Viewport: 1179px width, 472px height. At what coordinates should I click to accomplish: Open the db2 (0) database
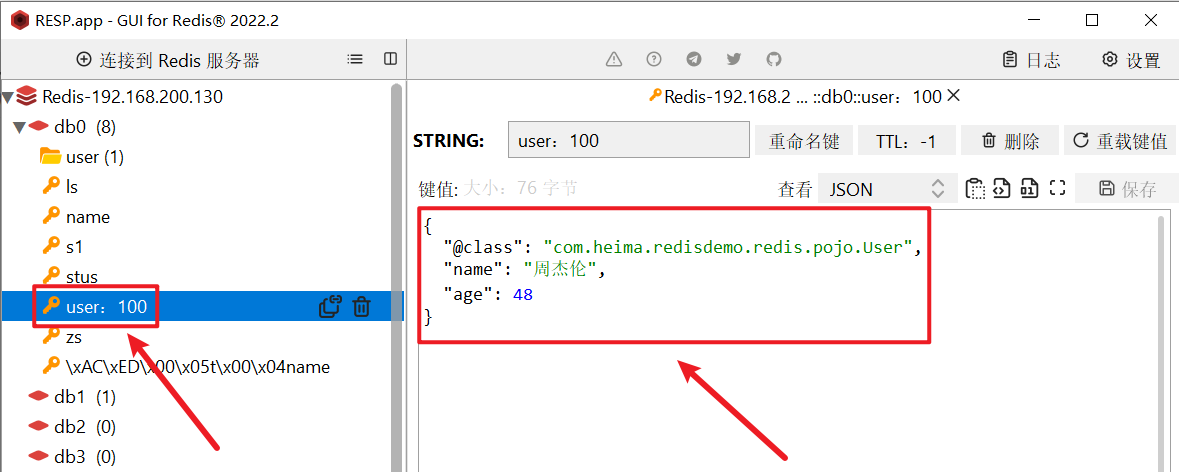pos(71,427)
